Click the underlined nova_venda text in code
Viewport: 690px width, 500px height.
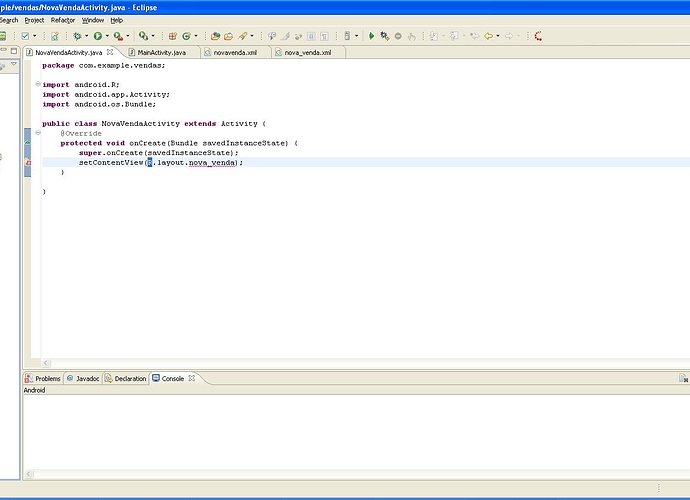211,162
